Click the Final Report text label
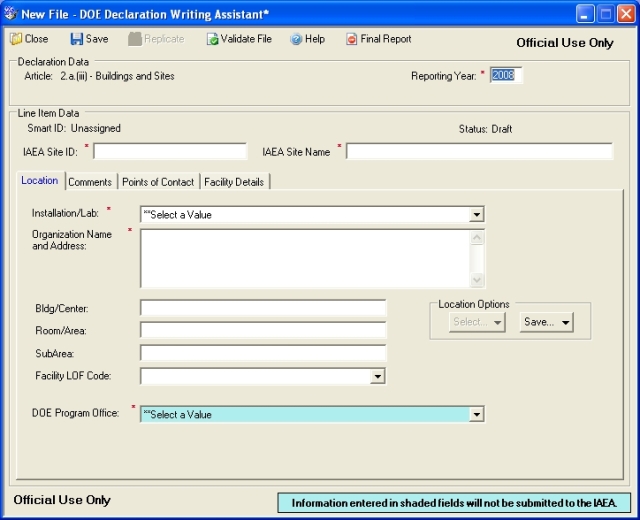The width and height of the screenshot is (640, 520). [386, 39]
